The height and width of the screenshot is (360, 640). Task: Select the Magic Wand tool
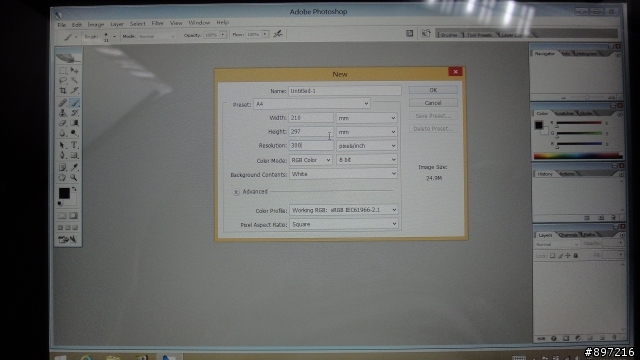[x=74, y=80]
